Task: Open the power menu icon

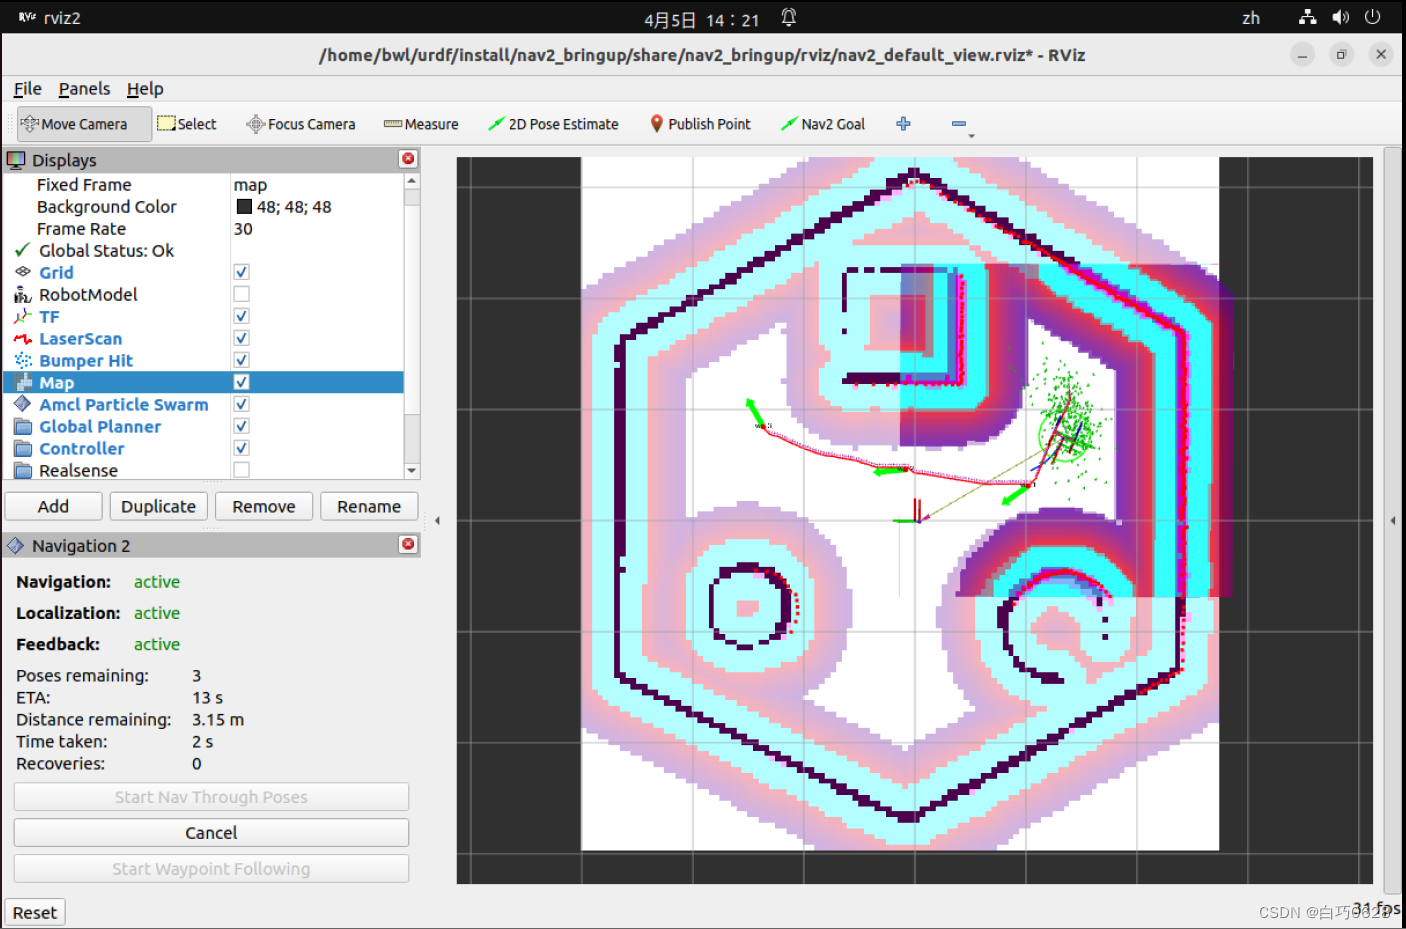Action: [1373, 17]
